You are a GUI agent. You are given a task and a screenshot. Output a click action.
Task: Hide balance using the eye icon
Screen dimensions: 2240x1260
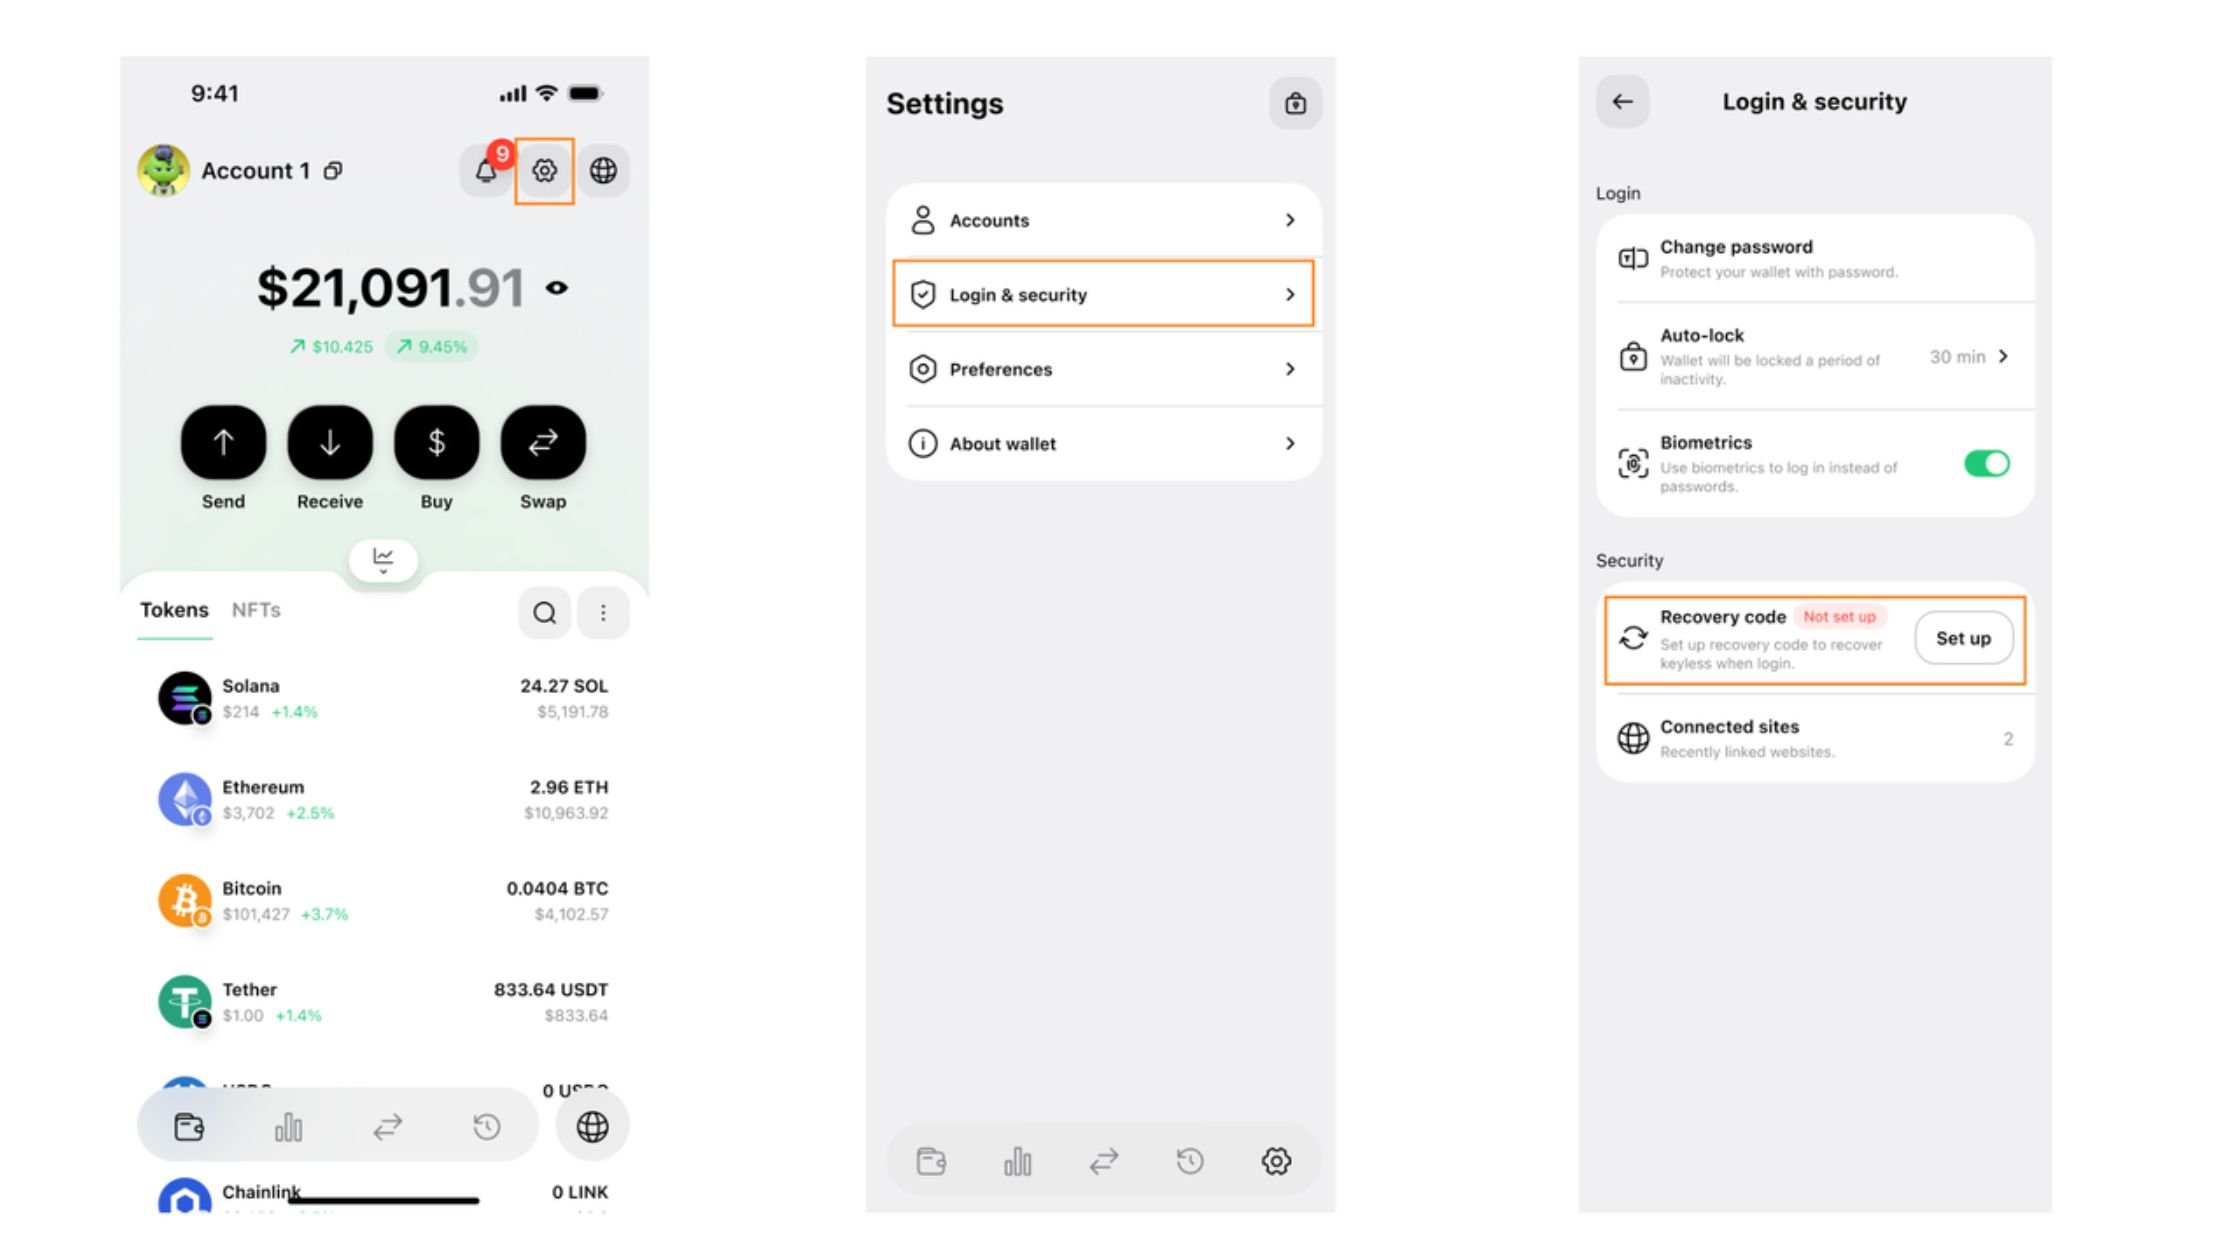click(x=557, y=288)
